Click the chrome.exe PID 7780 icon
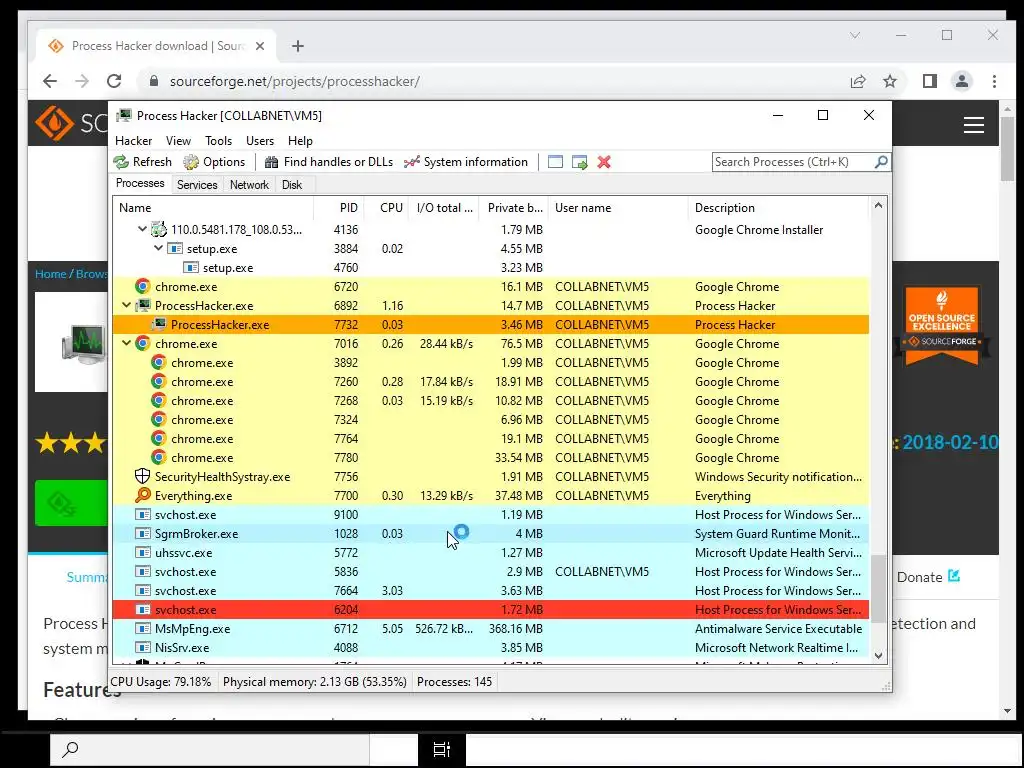Viewport: 1024px width, 768px height. [x=159, y=457]
